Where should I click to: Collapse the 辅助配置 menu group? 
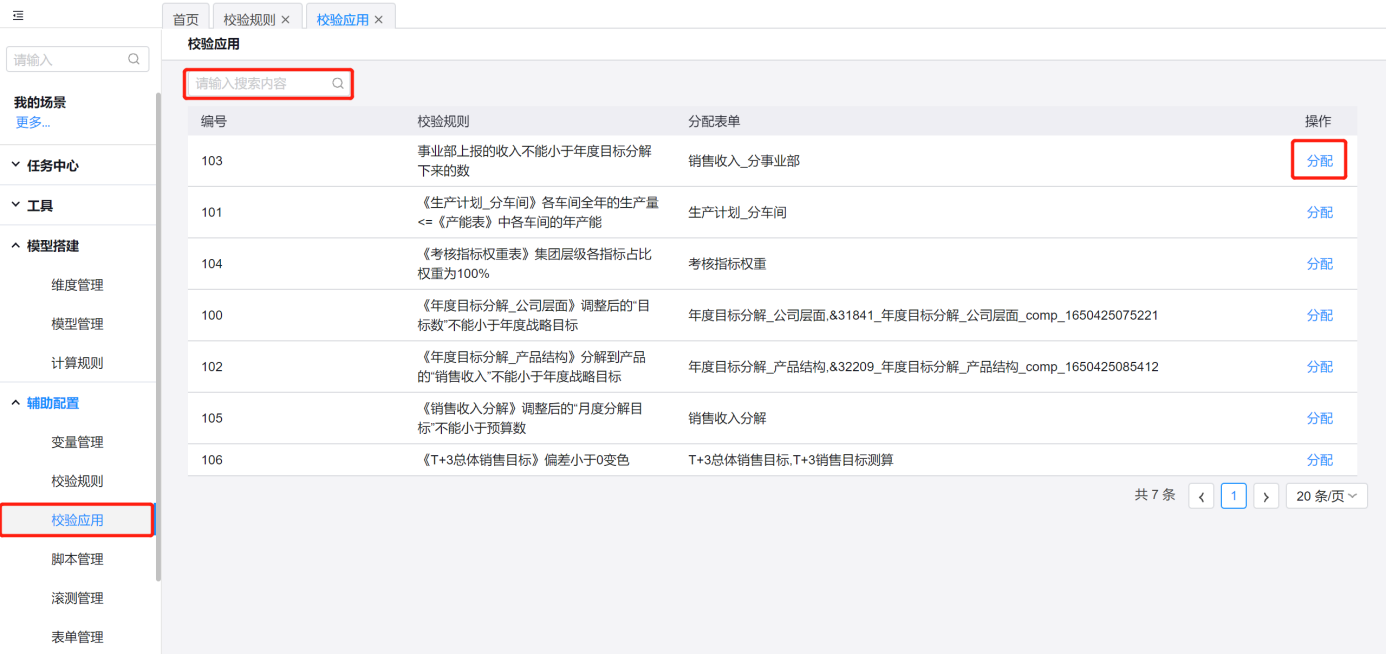click(52, 403)
